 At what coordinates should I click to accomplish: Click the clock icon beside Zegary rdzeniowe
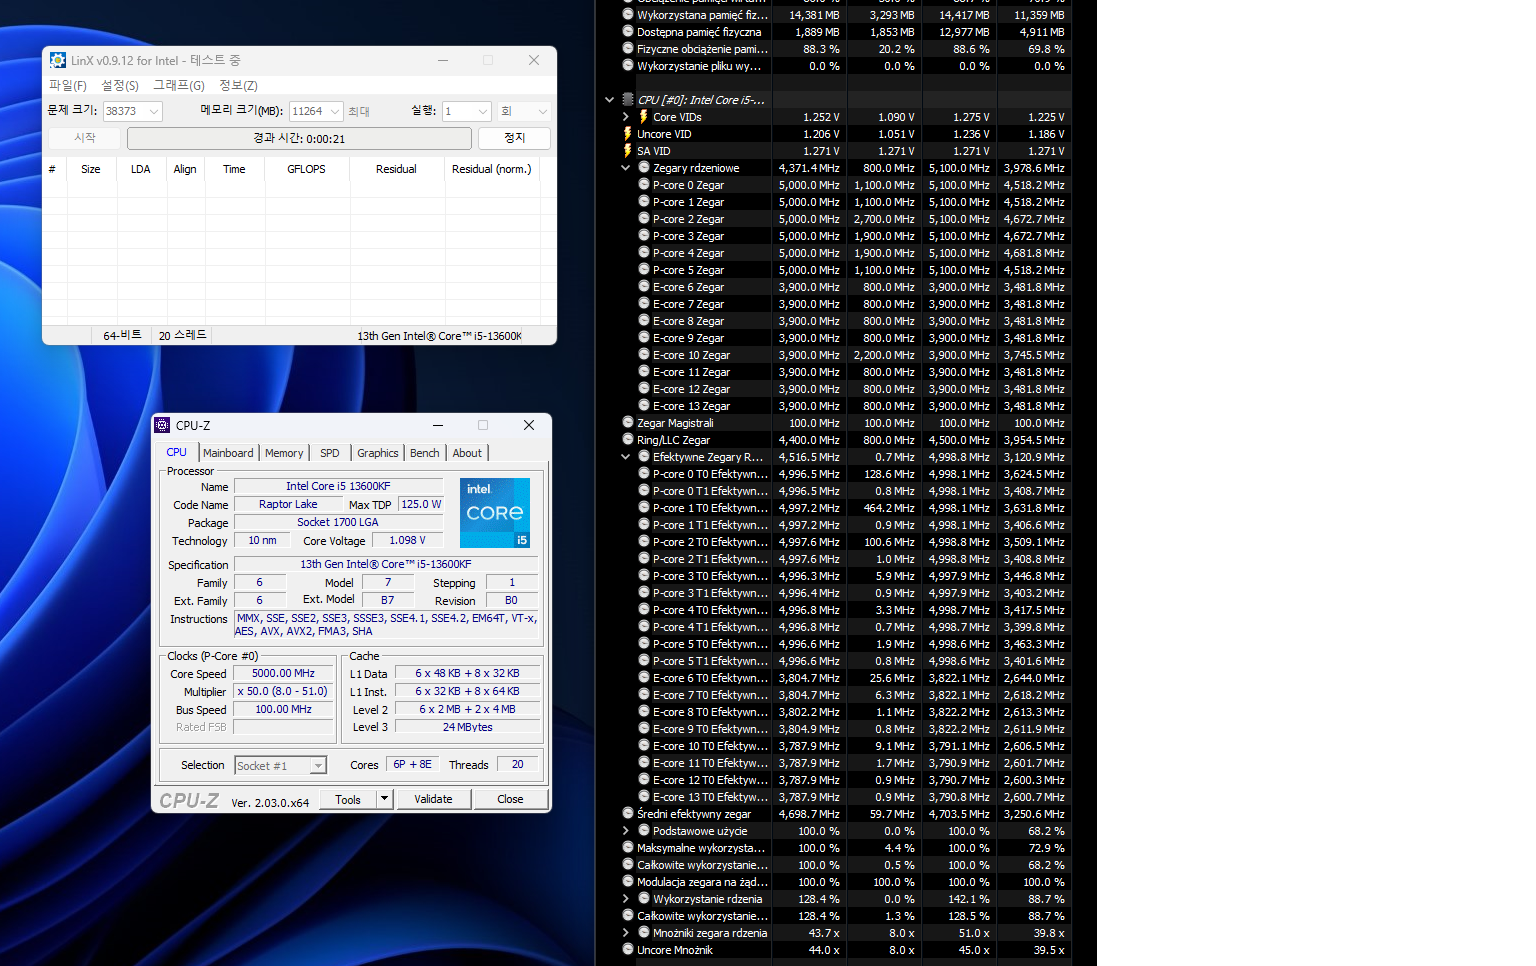(x=644, y=168)
